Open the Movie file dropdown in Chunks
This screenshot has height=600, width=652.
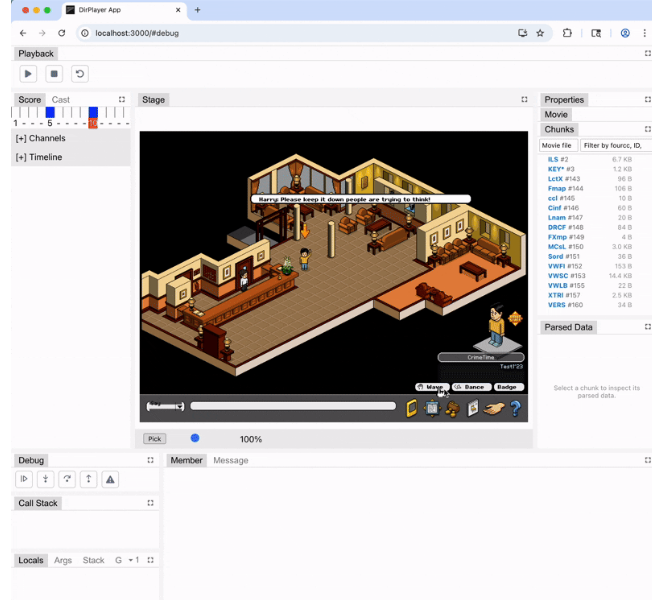pos(558,145)
